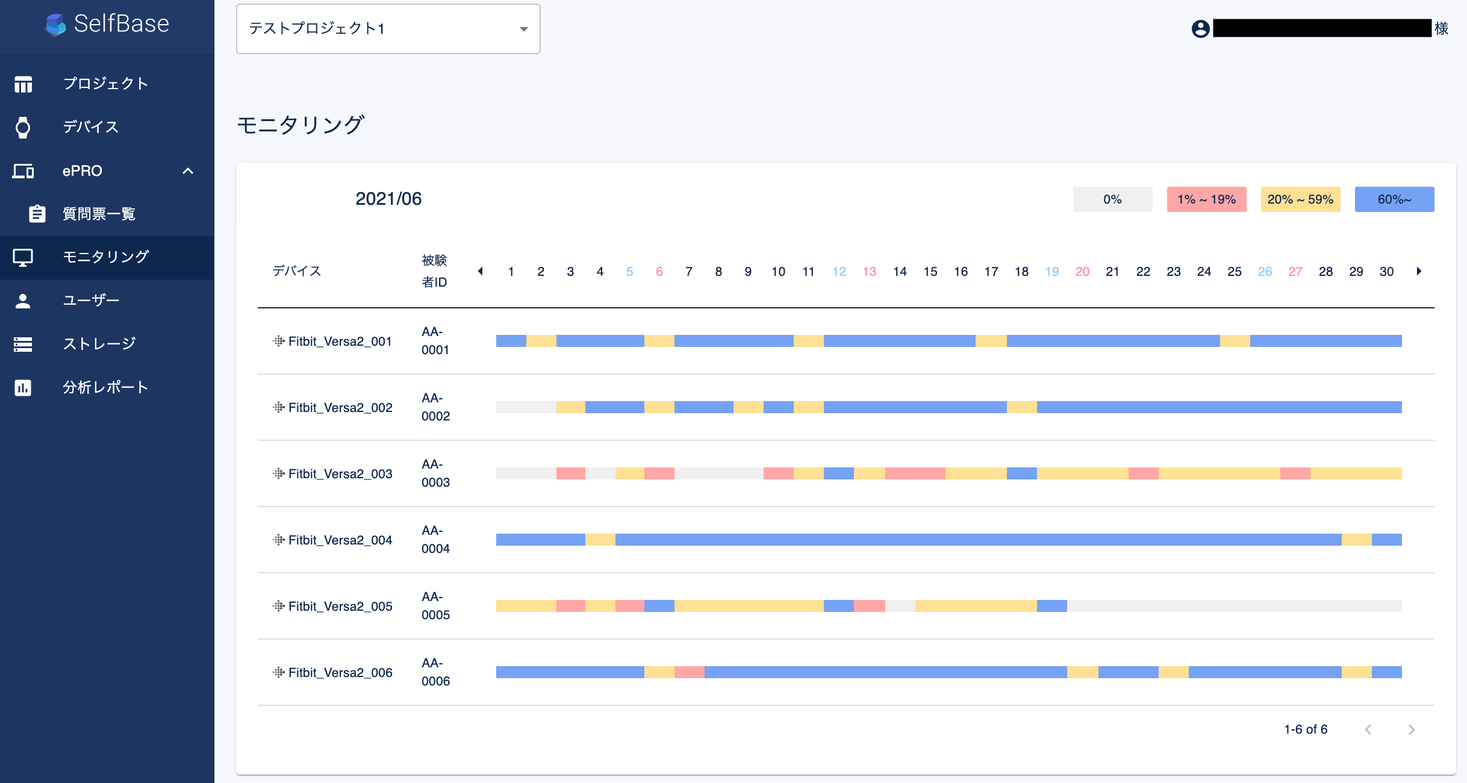Click the デバイス column header
The width and height of the screenshot is (1467, 783).
point(297,271)
